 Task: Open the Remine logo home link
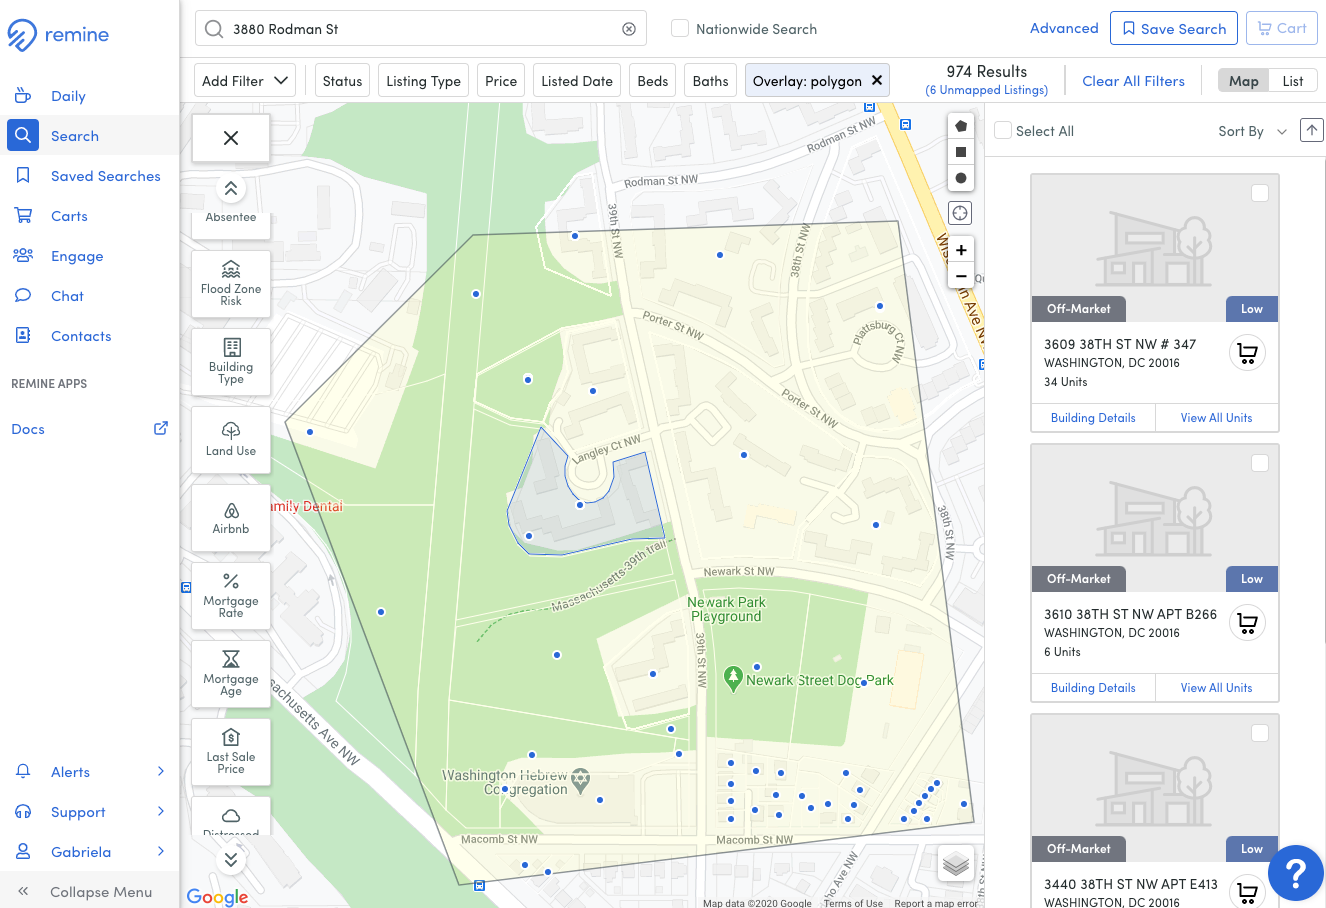[58, 35]
